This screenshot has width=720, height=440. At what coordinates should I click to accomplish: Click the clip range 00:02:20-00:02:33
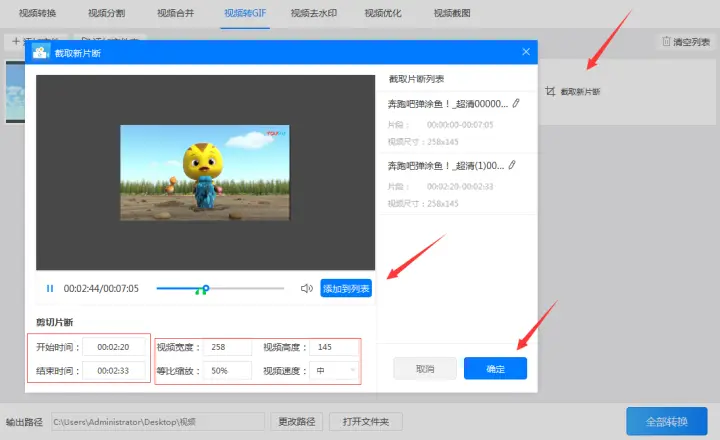pos(460,186)
